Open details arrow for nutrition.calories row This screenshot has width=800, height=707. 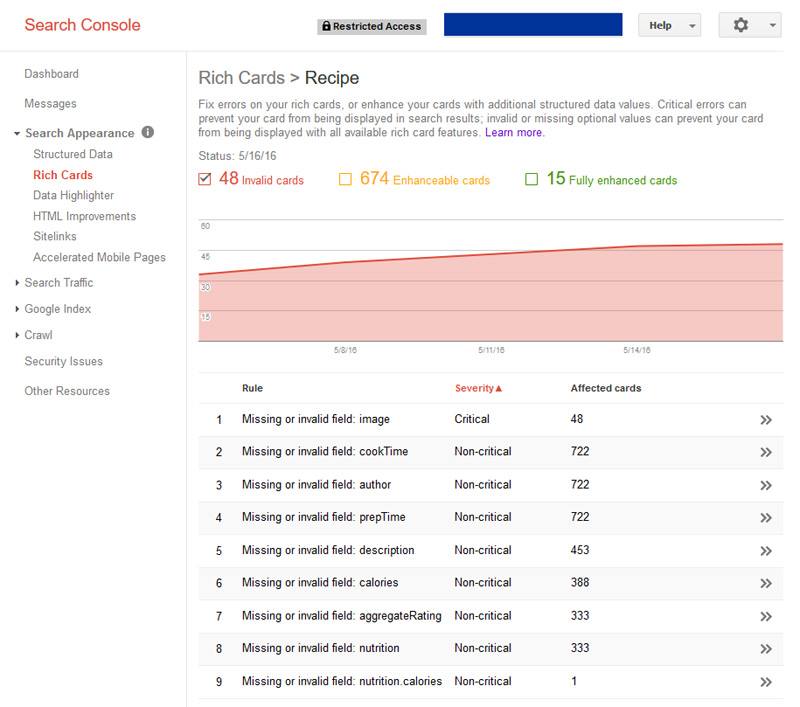click(766, 682)
